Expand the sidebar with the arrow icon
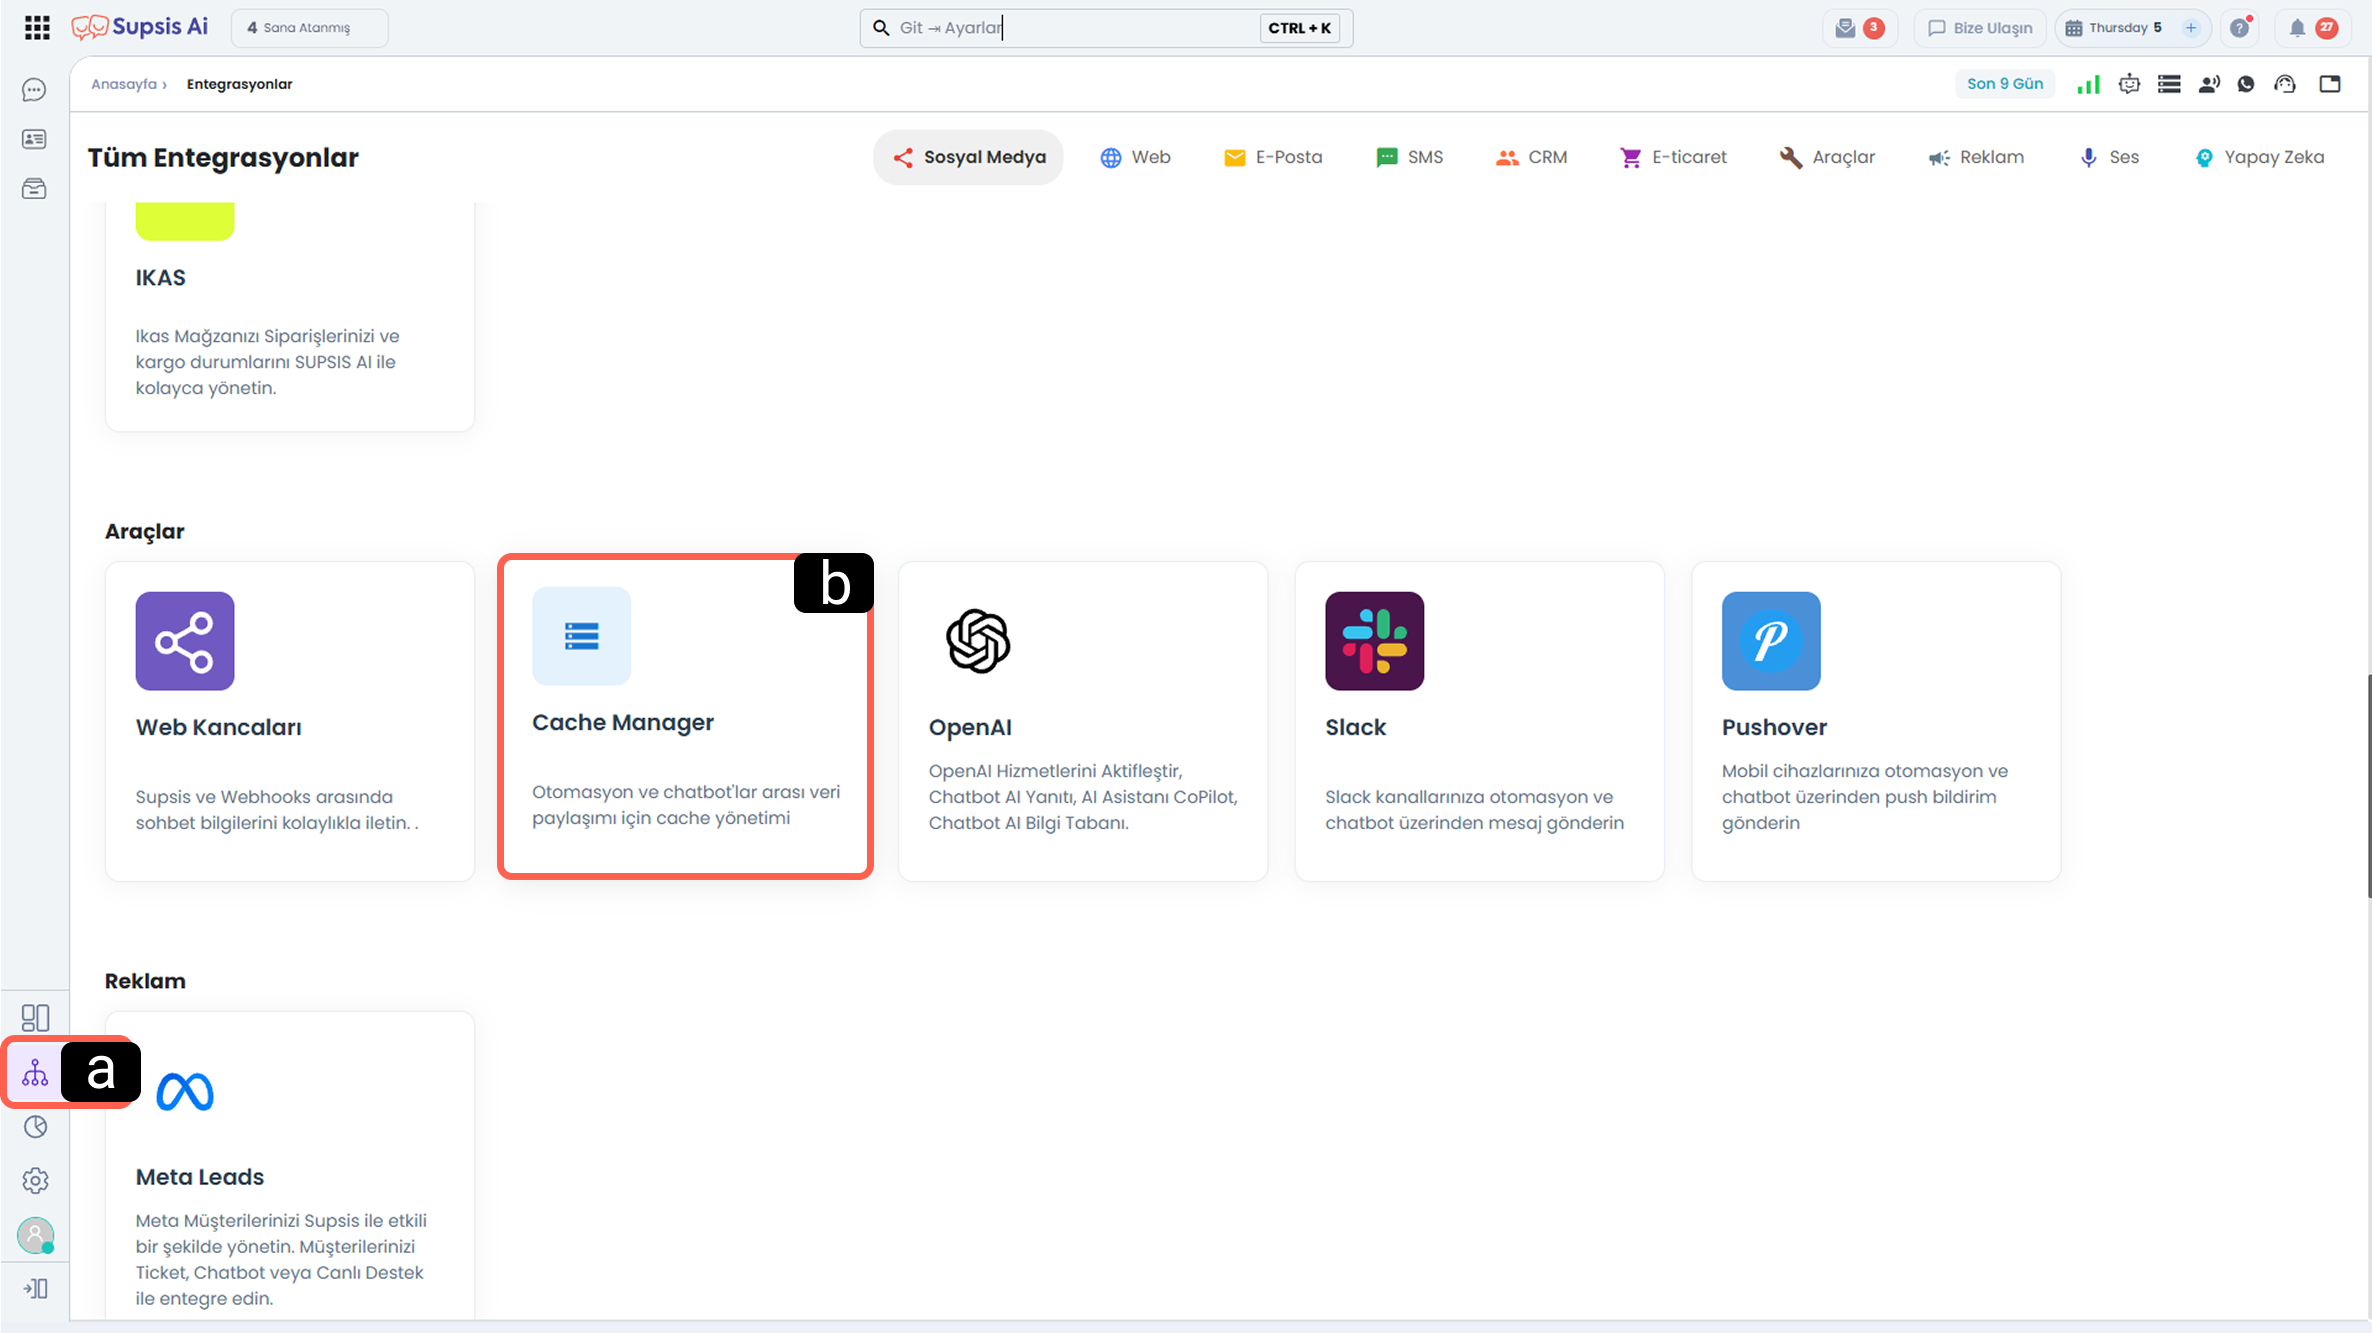This screenshot has height=1333, width=2372. (35, 1288)
